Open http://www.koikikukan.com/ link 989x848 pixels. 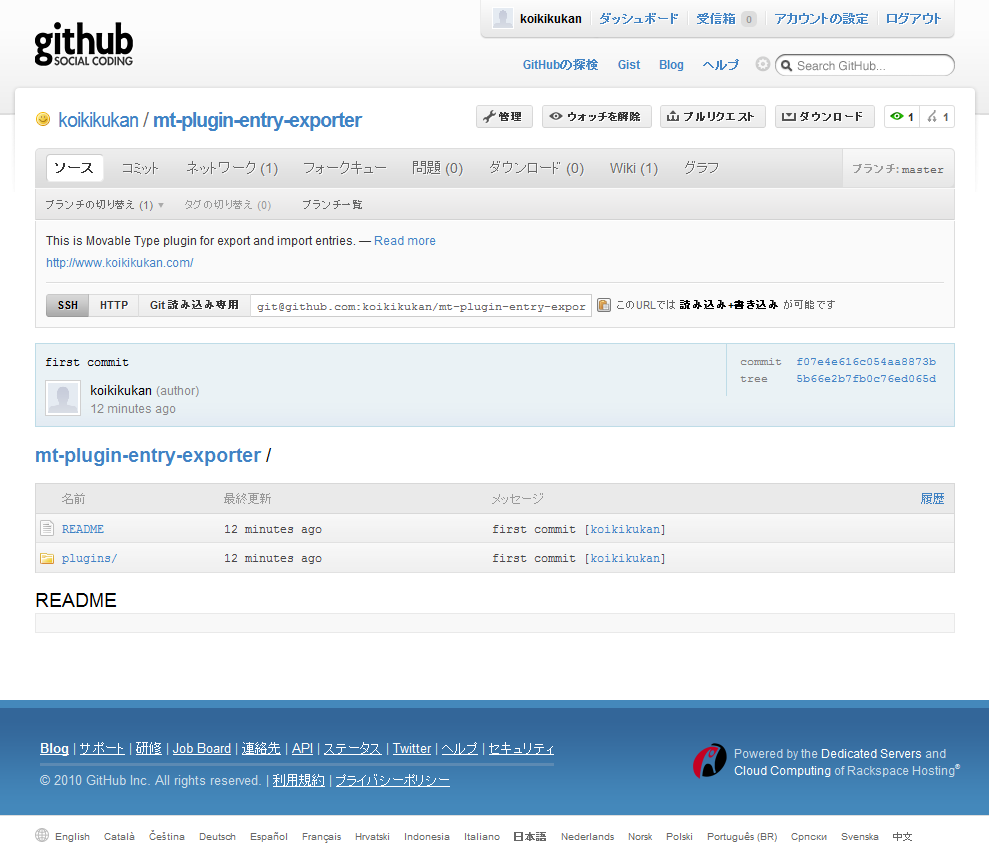click(x=119, y=262)
